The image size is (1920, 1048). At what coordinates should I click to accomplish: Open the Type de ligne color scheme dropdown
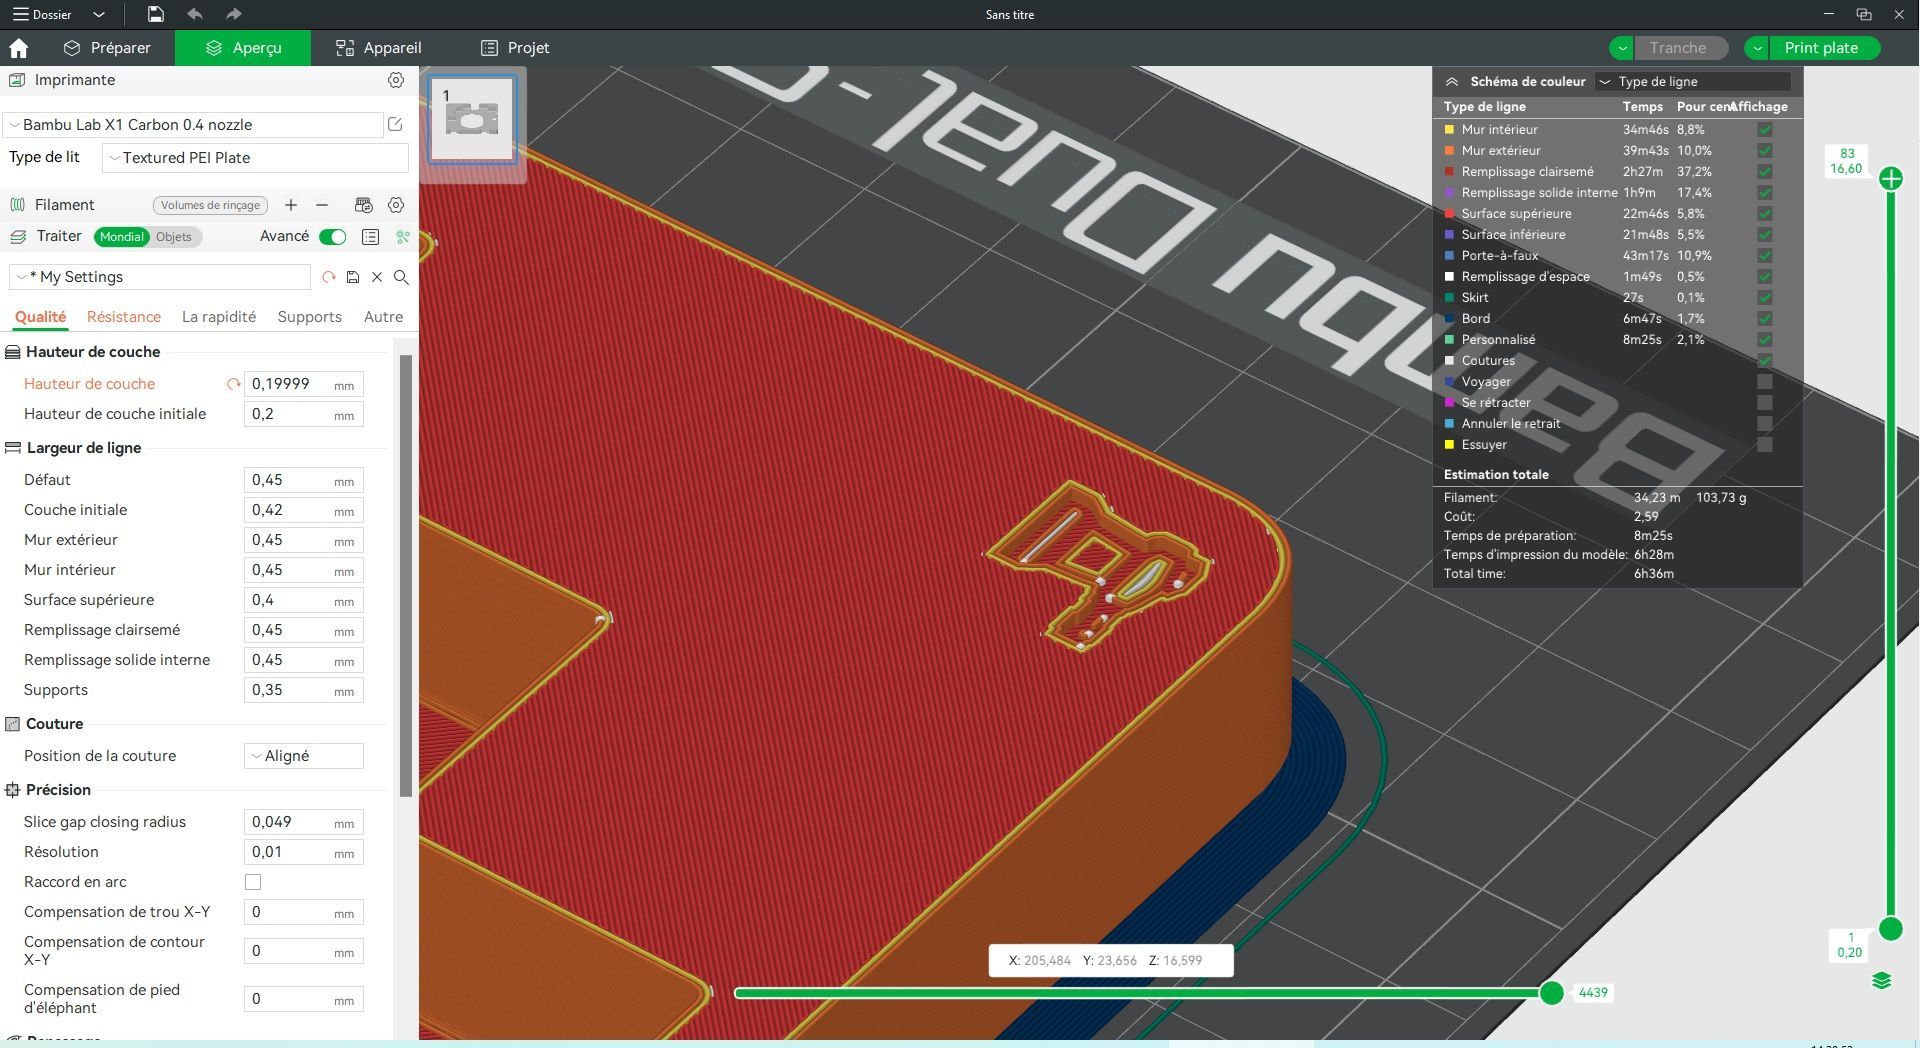tap(1693, 82)
